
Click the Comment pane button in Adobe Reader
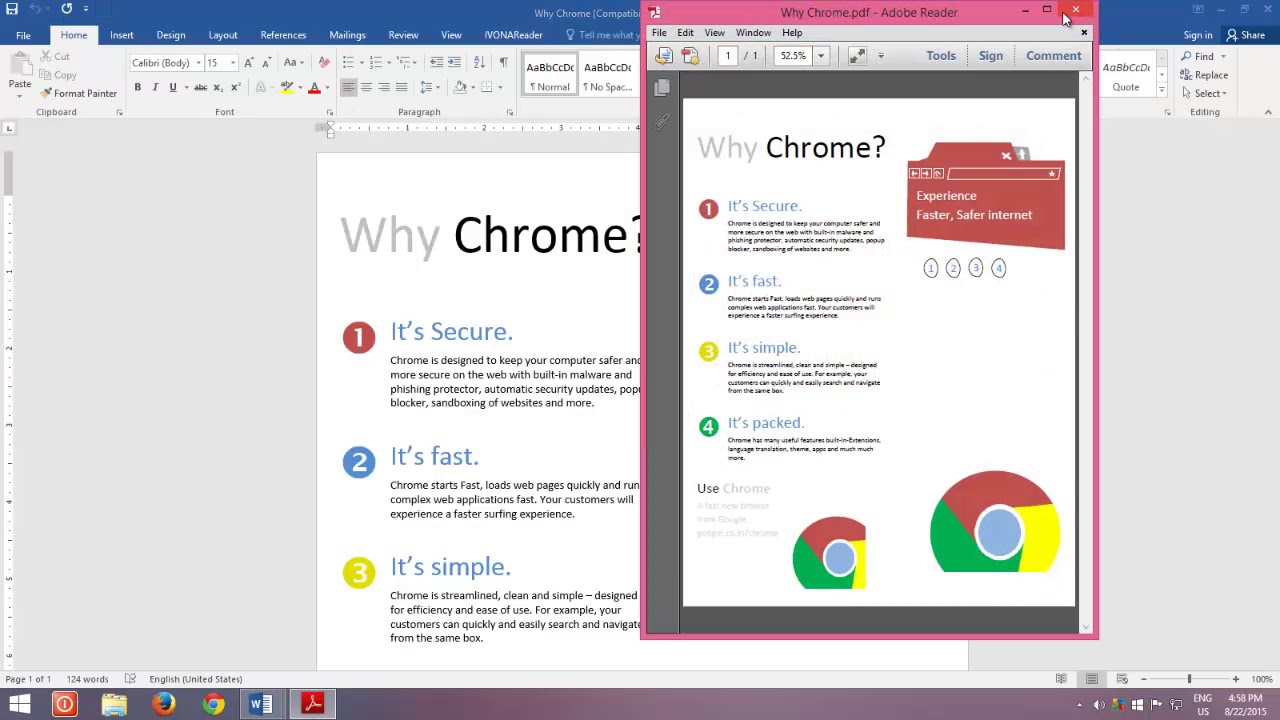1053,56
